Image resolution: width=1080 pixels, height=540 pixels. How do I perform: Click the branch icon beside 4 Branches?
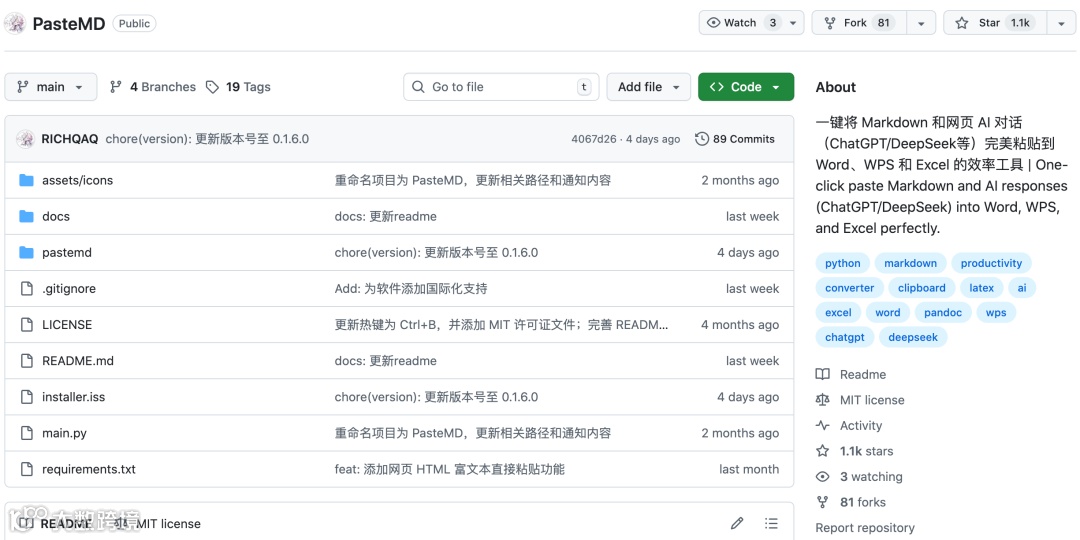(x=116, y=87)
